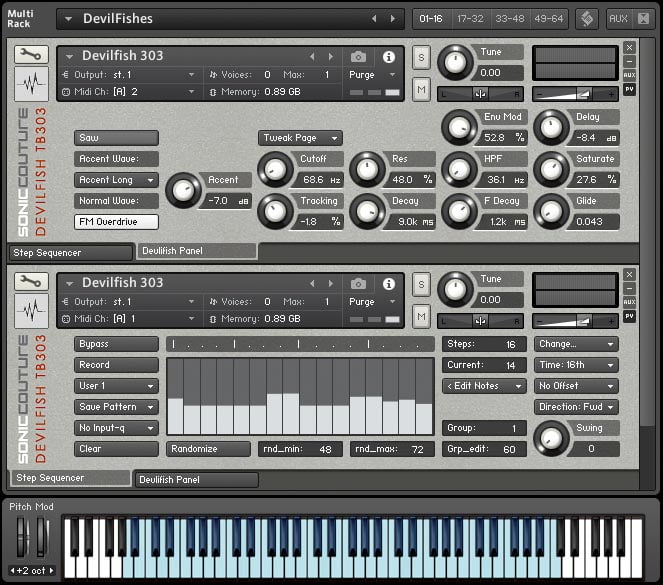Click the volume slider of channel 1 instrument
The width and height of the screenshot is (663, 585).
tap(575, 321)
